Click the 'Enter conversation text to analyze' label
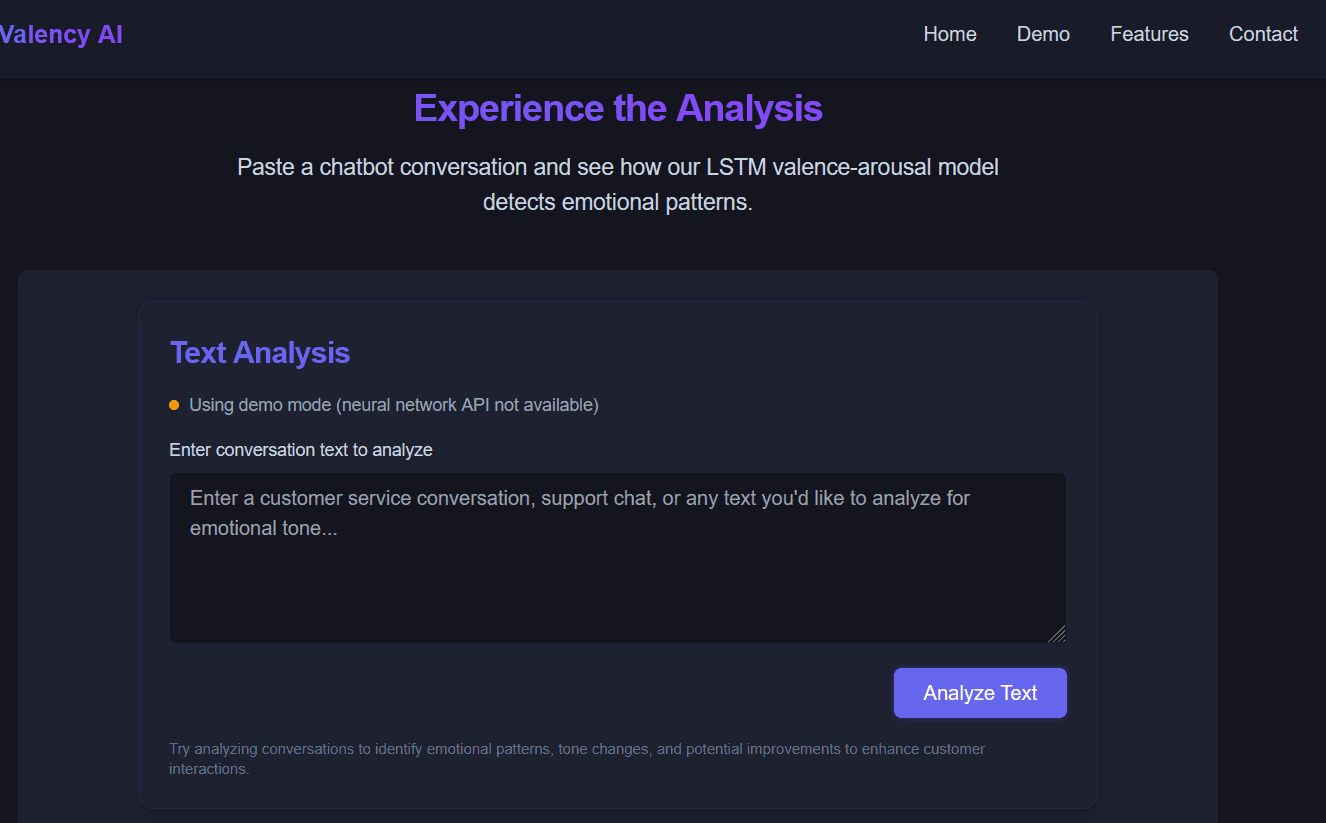1326x823 pixels. click(301, 450)
